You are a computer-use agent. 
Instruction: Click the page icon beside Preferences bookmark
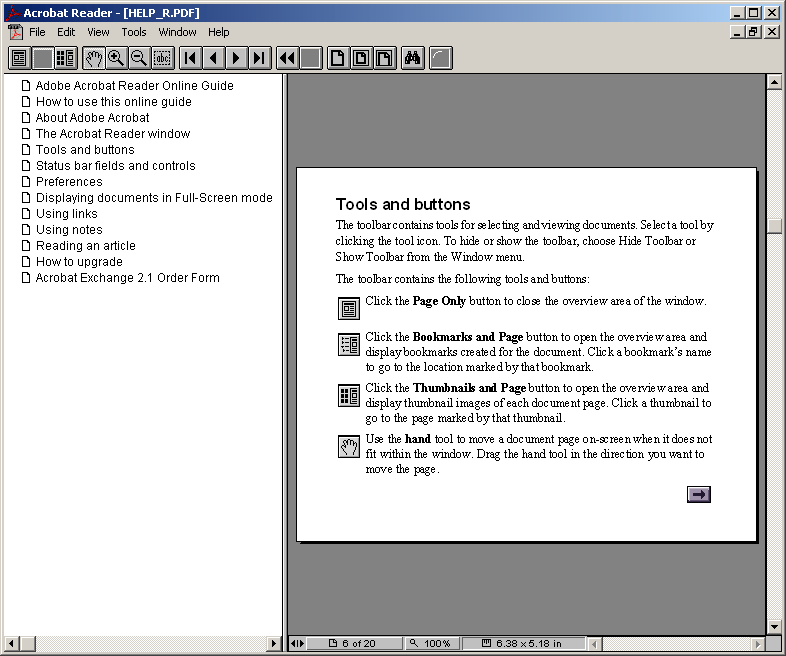(x=26, y=181)
